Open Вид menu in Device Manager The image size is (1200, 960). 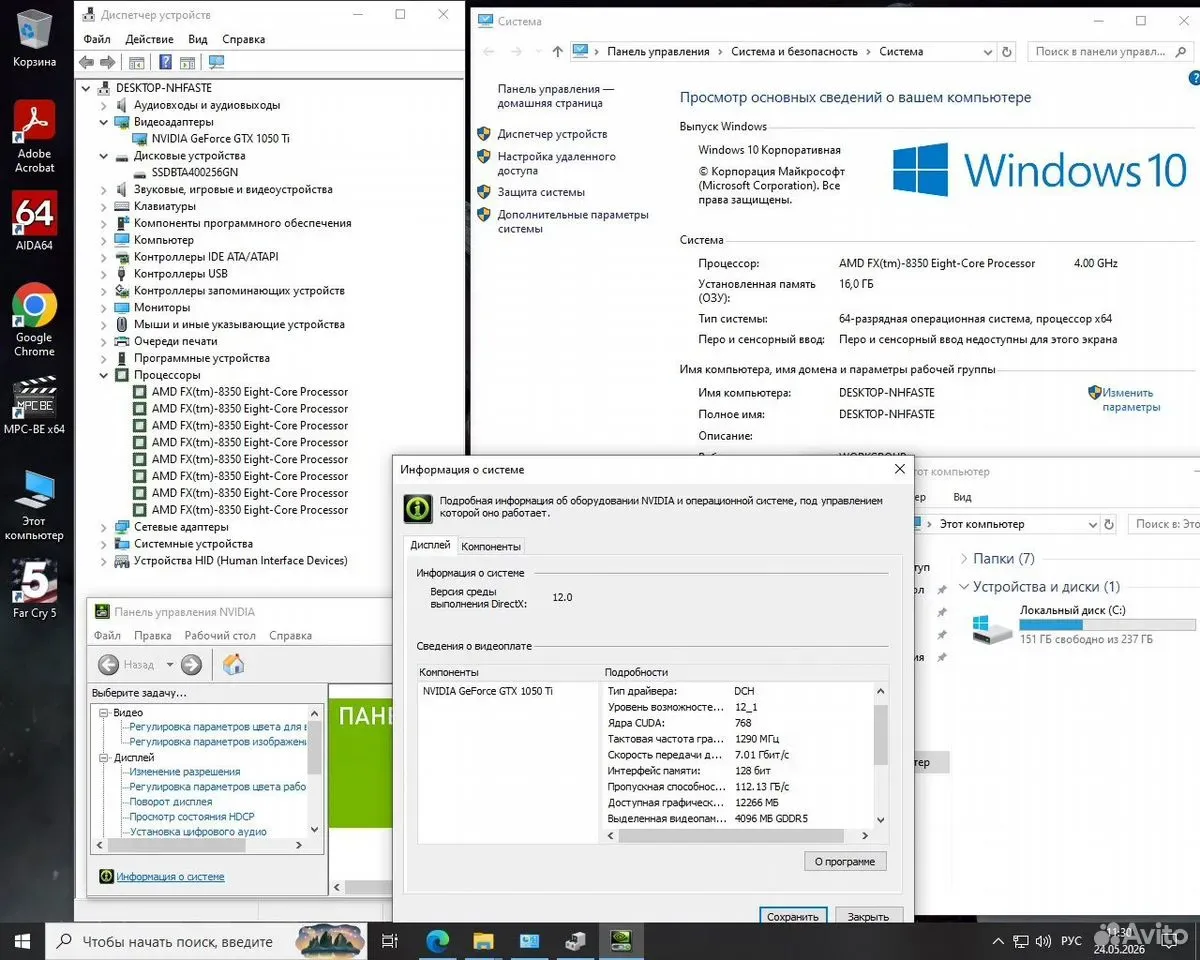198,39
